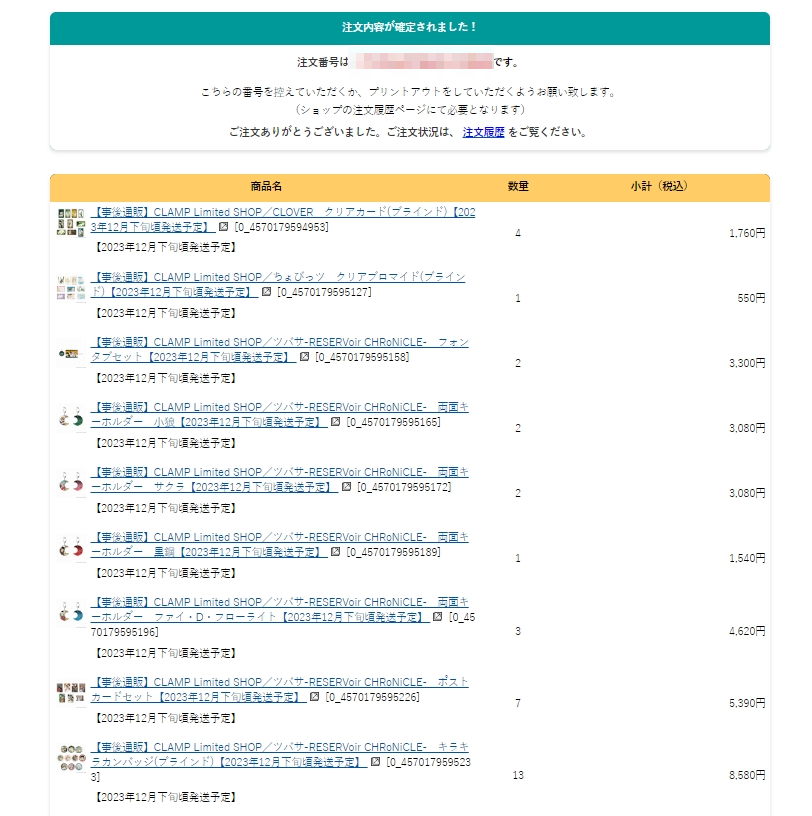Image resolution: width=812 pixels, height=816 pixels.
Task: Click the 商品名 column header
Action: pos(266,186)
